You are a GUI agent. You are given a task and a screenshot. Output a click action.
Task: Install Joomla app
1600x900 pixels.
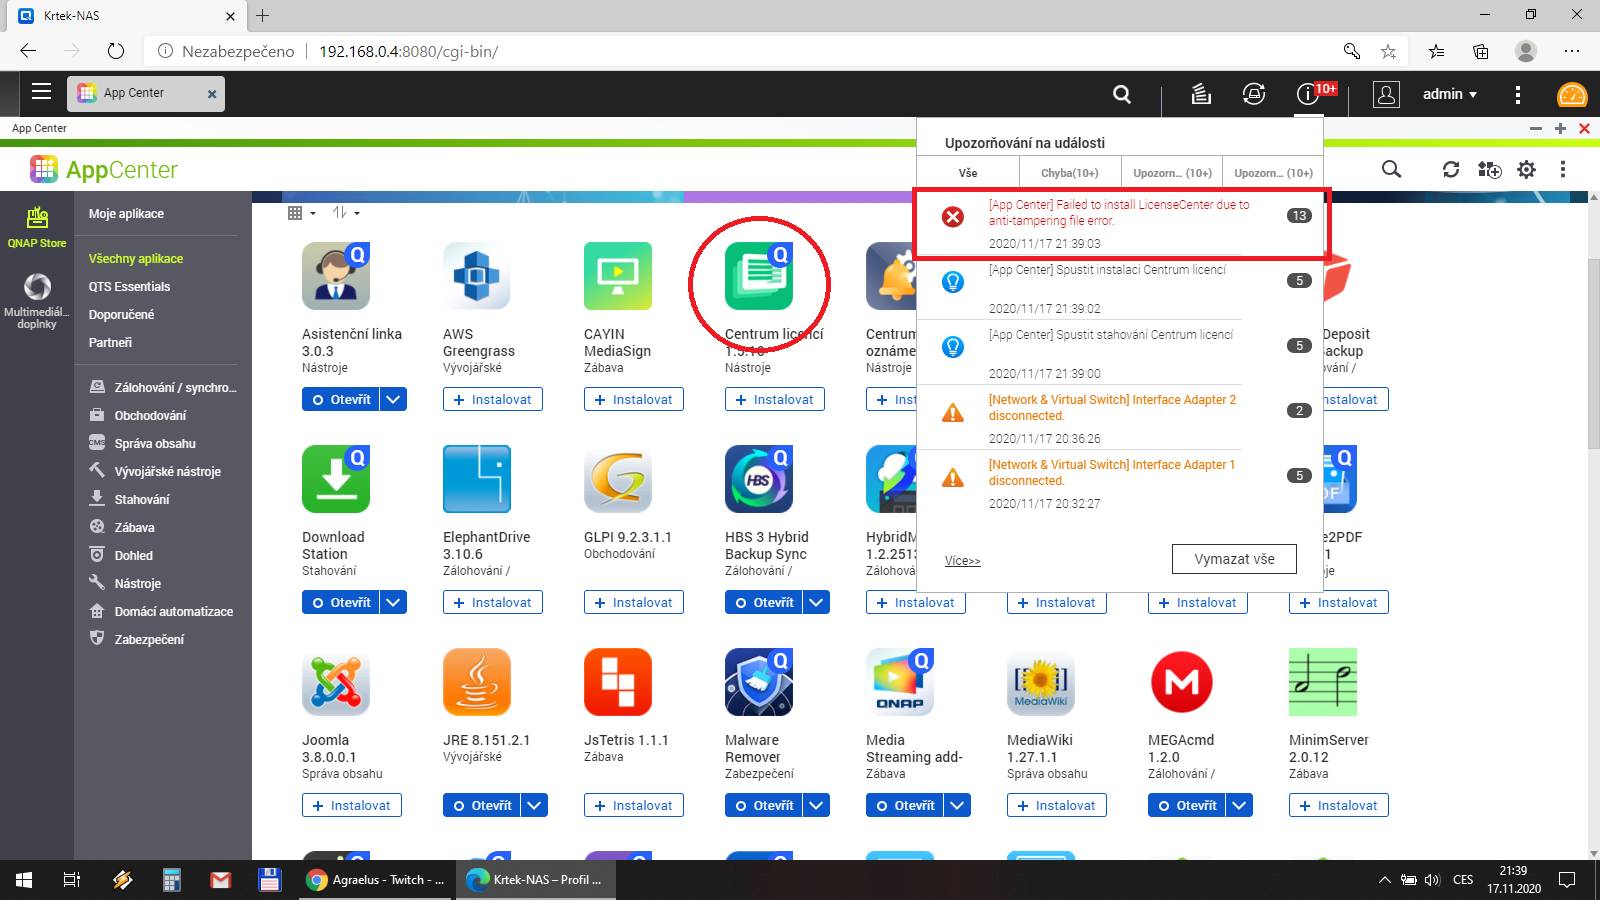352,805
